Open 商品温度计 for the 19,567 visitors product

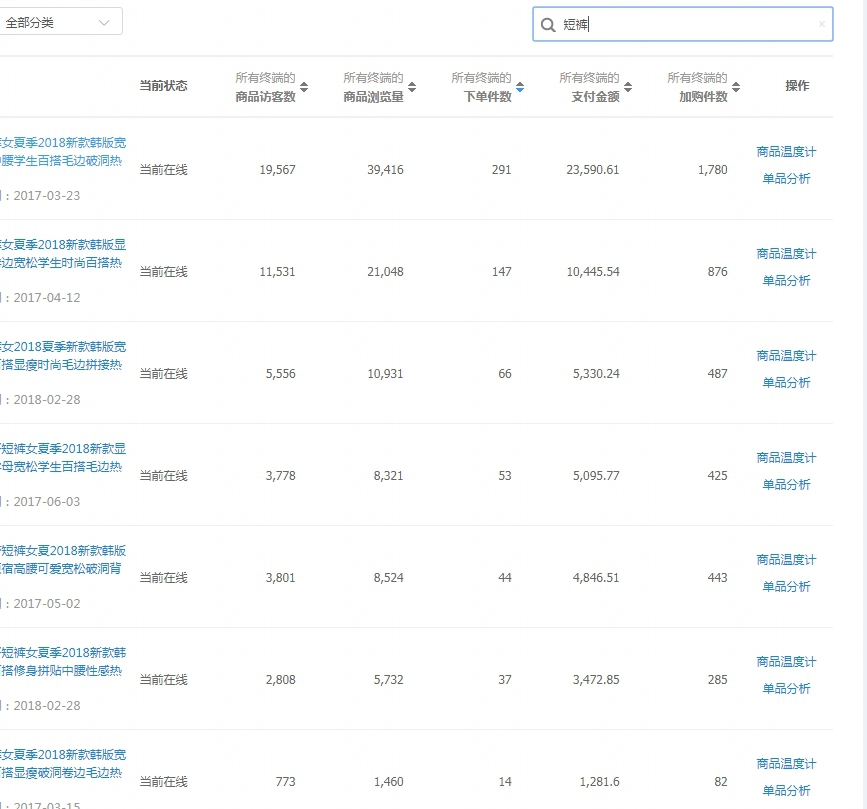click(x=786, y=152)
